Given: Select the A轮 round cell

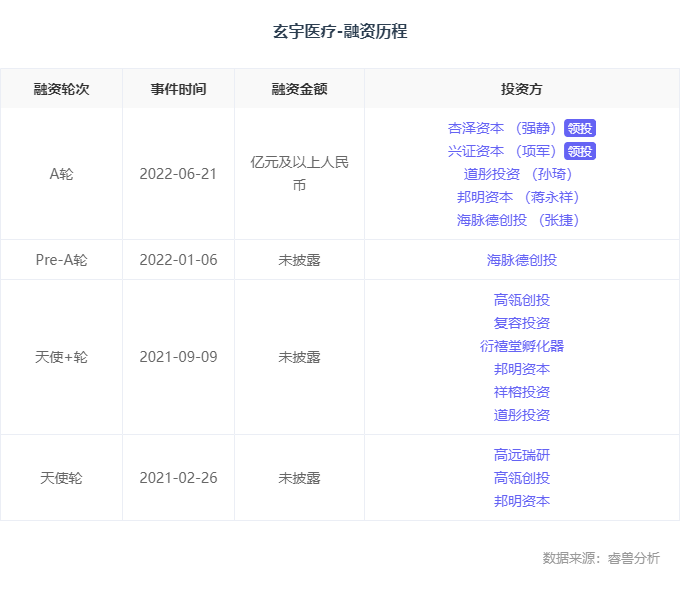Looking at the screenshot, I should pyautogui.click(x=62, y=174).
